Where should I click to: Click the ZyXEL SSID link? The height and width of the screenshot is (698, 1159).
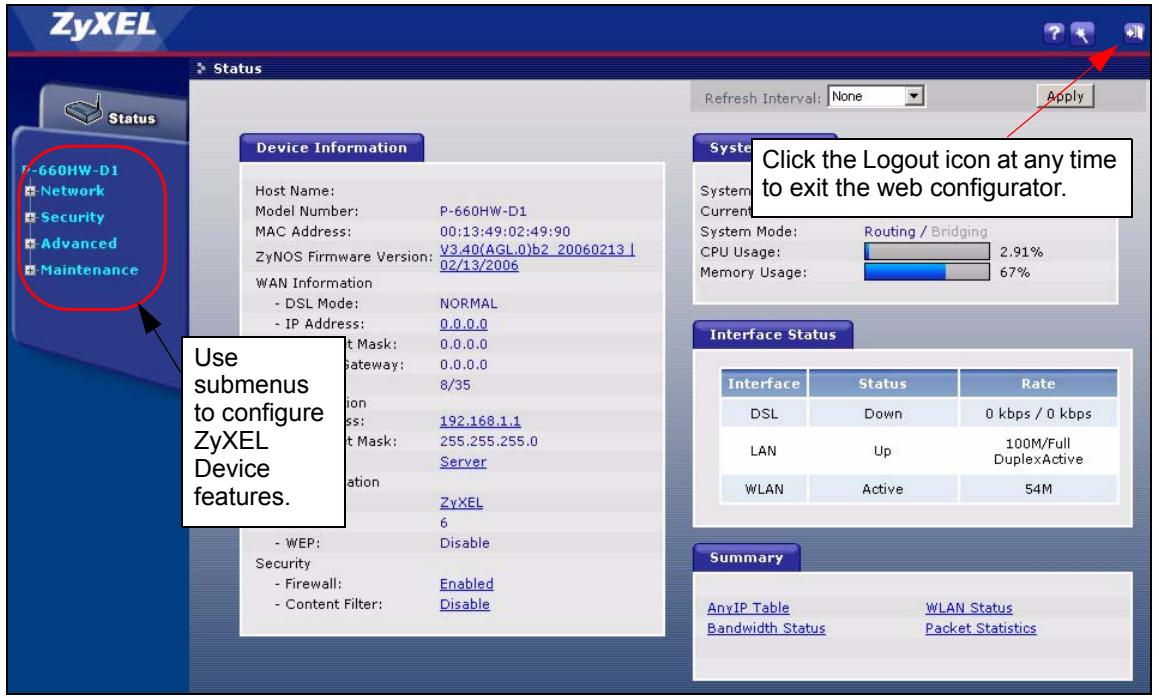(461, 502)
